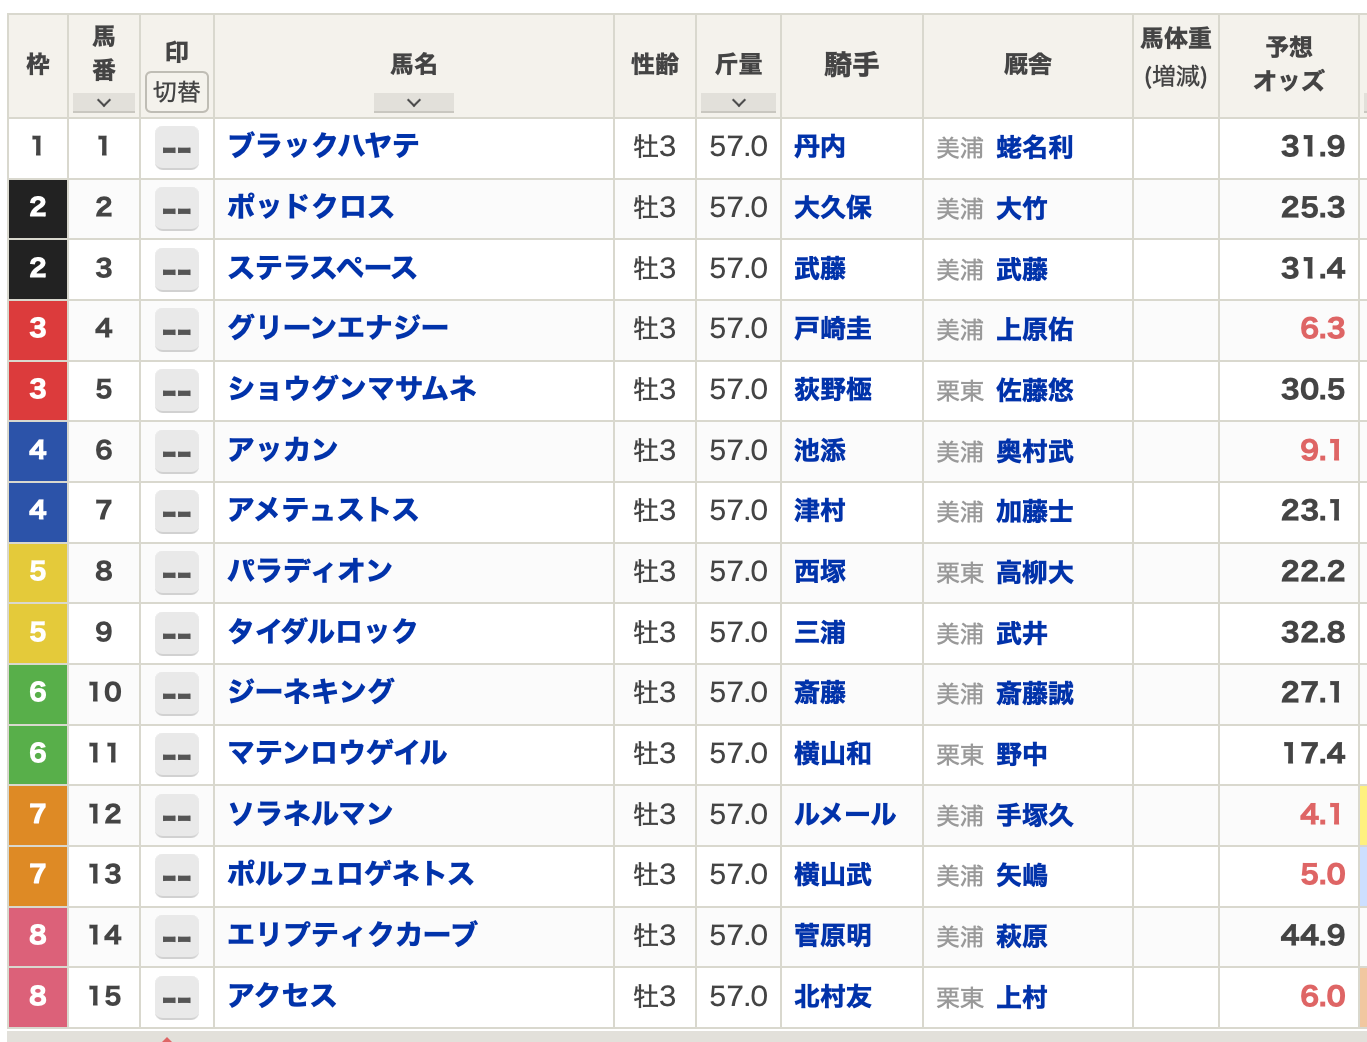This screenshot has width=1367, height=1042.
Task: Toggle the mark box for タイダルロック
Action: pos(177,634)
